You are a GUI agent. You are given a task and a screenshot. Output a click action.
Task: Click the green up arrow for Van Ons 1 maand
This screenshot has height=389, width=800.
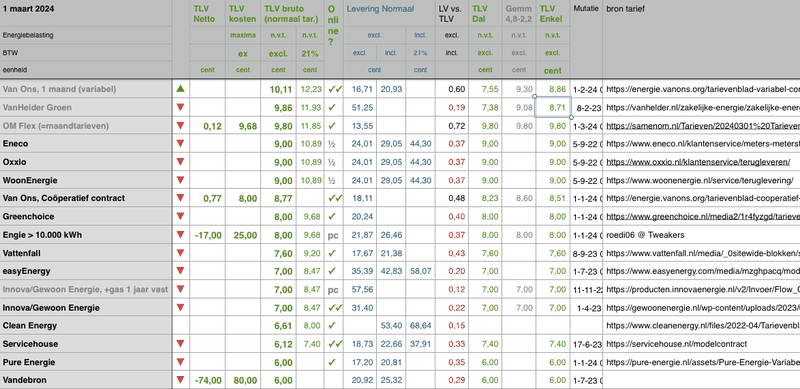pyautogui.click(x=180, y=88)
